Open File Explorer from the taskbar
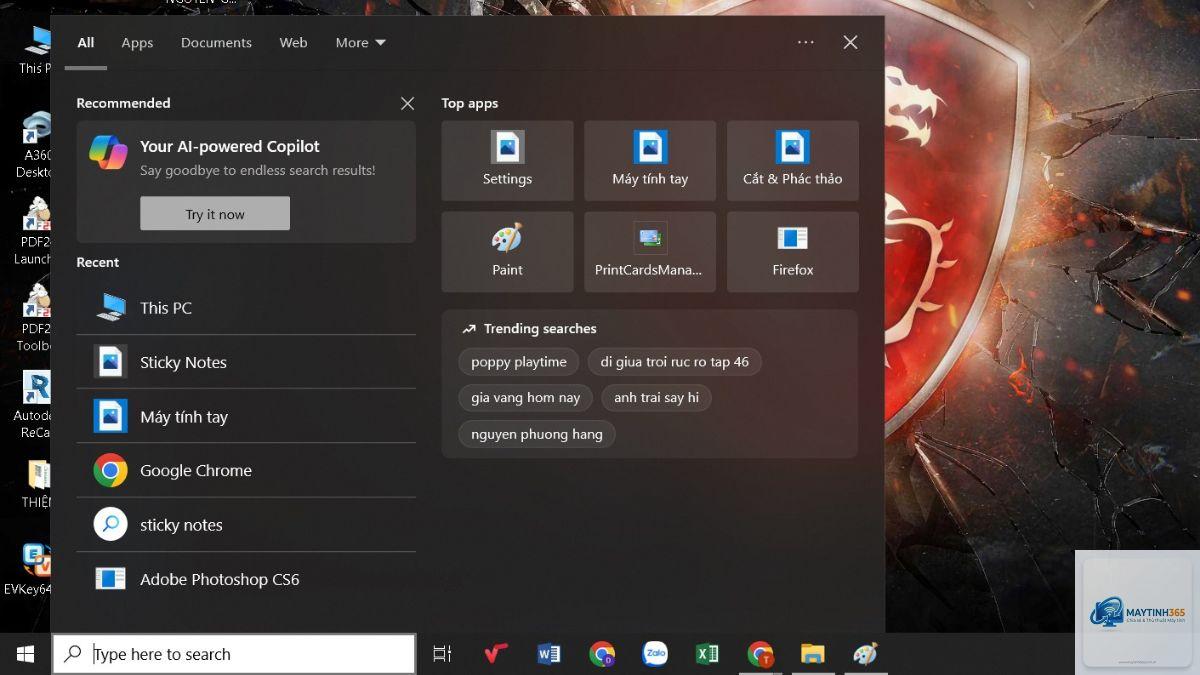Viewport: 1200px width, 675px height. click(813, 654)
